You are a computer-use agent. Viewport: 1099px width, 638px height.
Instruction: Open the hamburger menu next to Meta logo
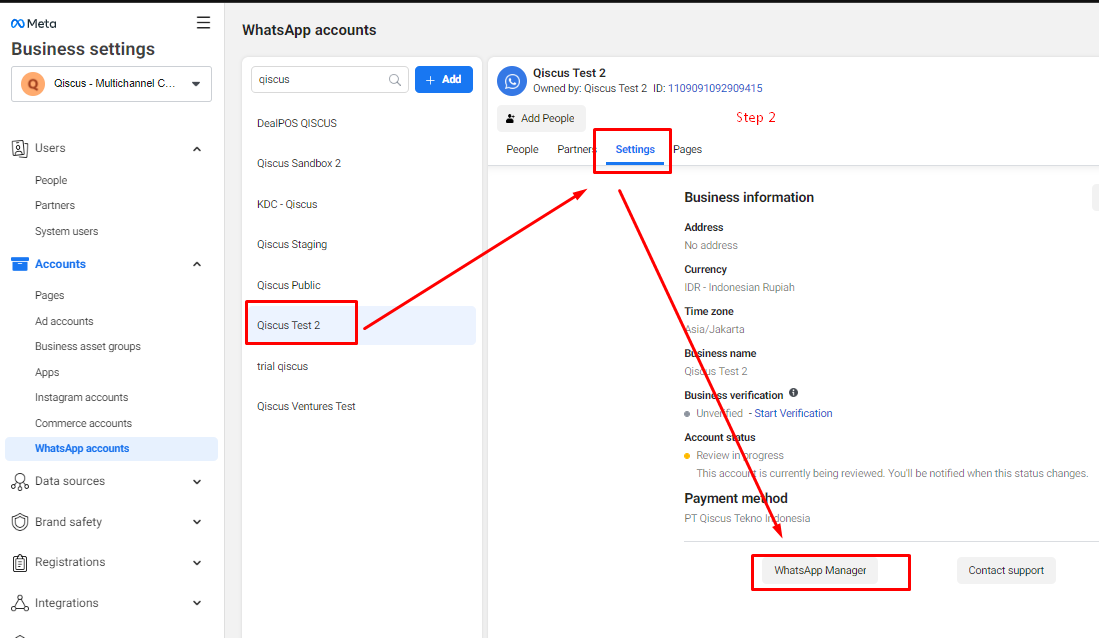pos(204,23)
